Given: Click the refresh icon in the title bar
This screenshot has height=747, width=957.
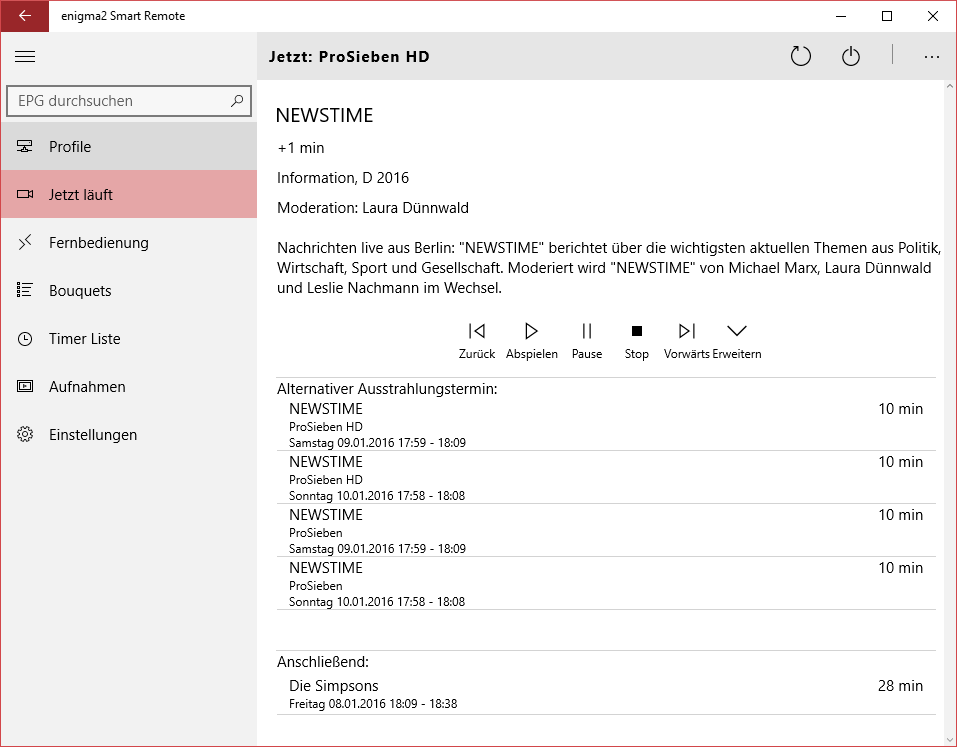Looking at the screenshot, I should (800, 57).
